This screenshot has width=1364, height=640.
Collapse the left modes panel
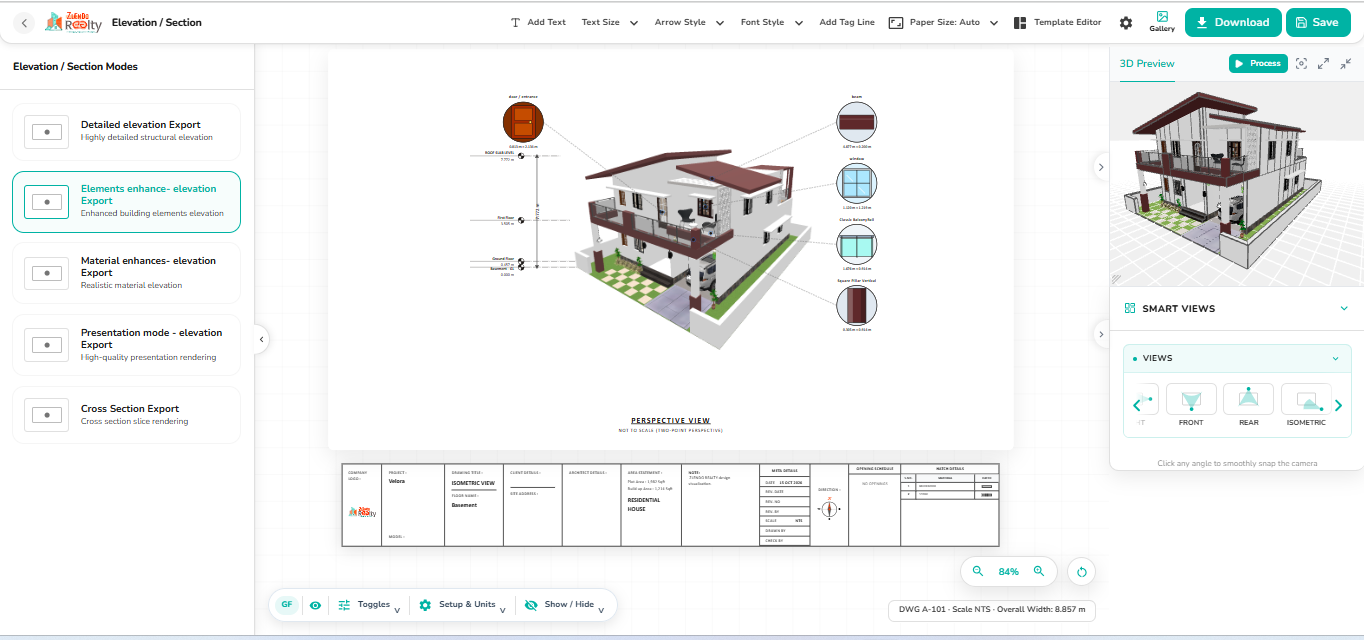[261, 340]
